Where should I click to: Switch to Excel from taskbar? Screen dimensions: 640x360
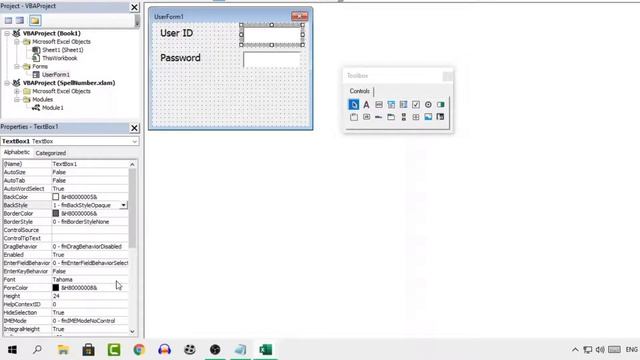tap(265, 349)
